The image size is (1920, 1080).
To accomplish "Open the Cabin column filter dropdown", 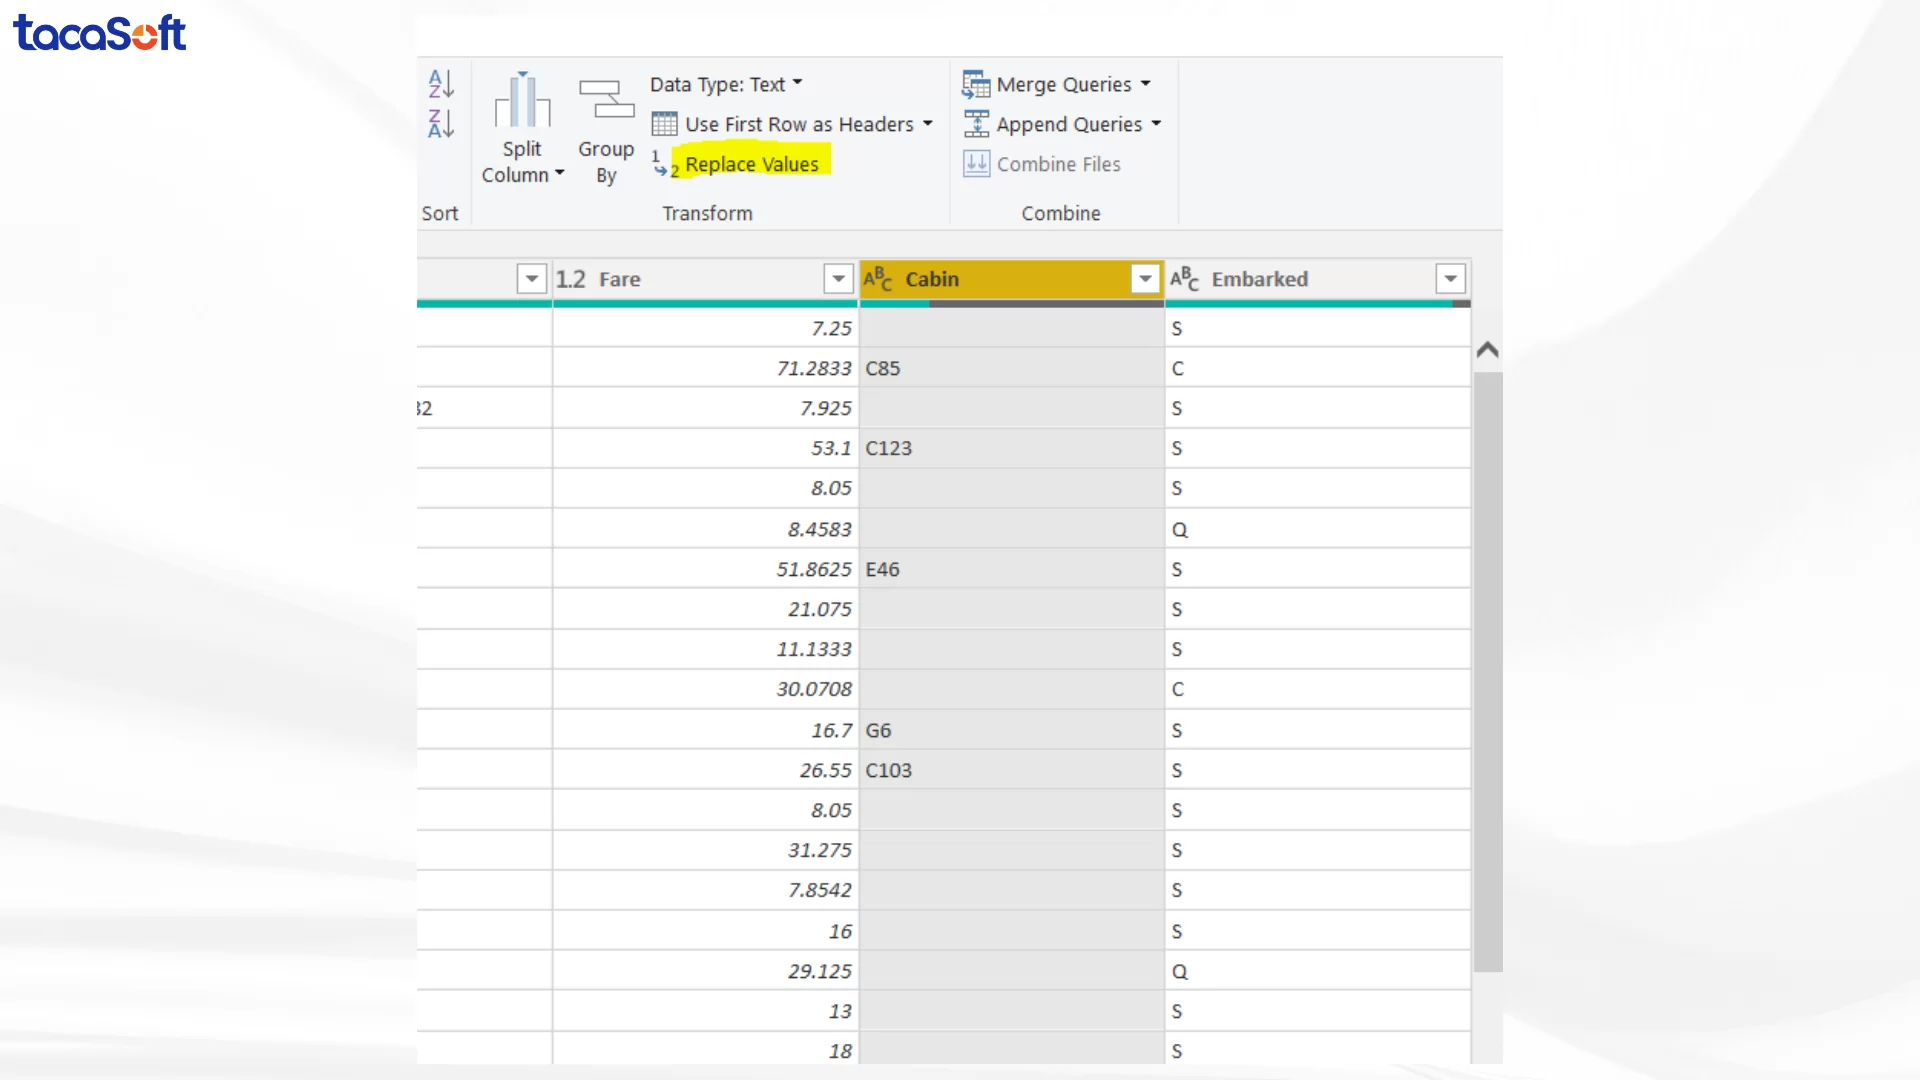I will [x=1145, y=279].
